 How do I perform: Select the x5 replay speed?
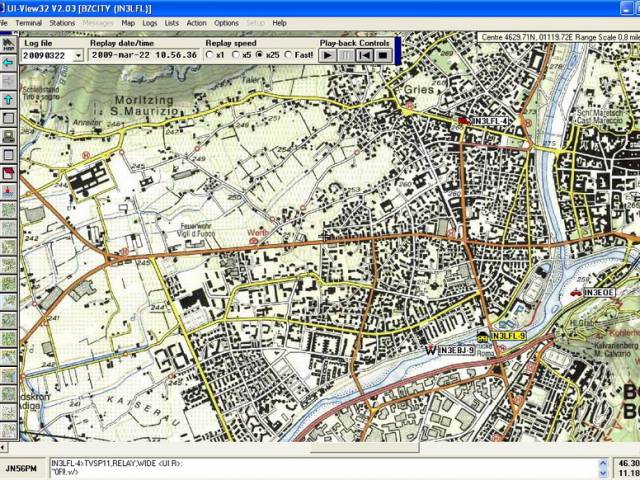236,54
